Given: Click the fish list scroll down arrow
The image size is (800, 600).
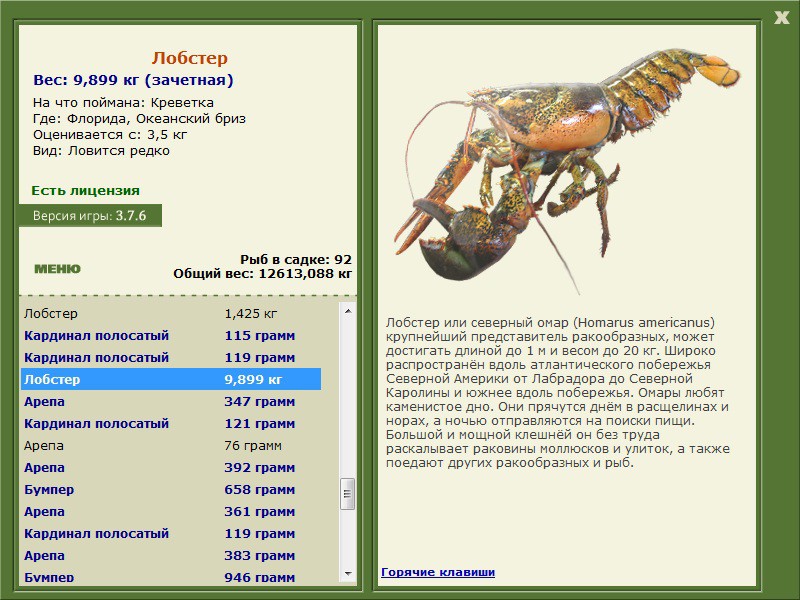Looking at the screenshot, I should 348,573.
